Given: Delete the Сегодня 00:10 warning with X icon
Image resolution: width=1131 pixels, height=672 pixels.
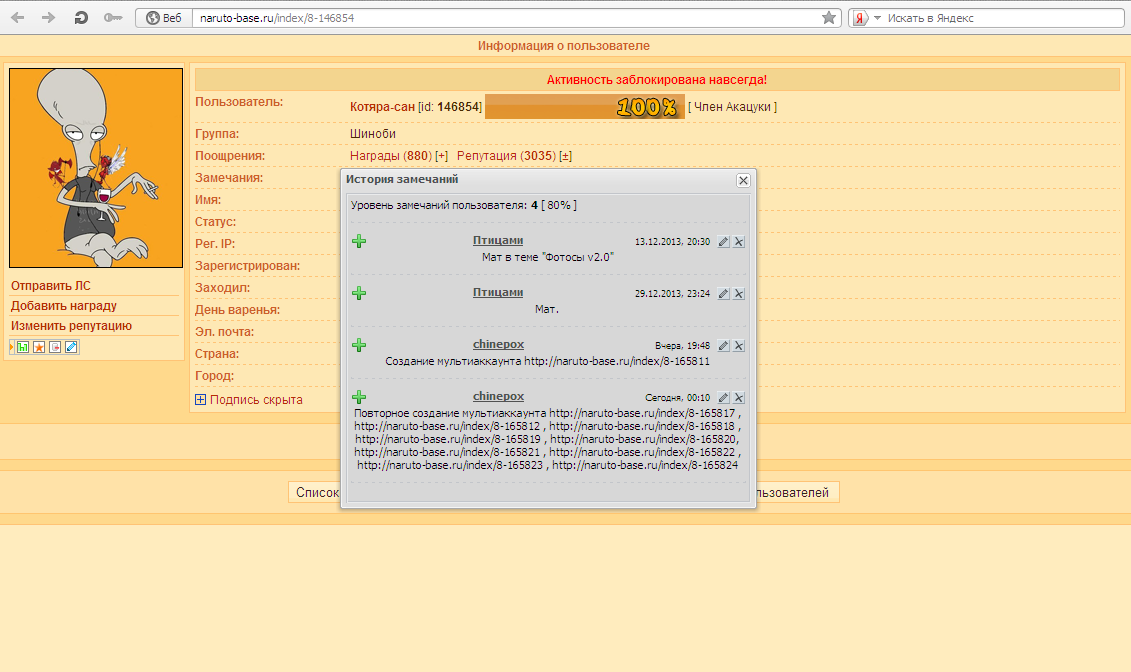Looking at the screenshot, I should pyautogui.click(x=739, y=397).
